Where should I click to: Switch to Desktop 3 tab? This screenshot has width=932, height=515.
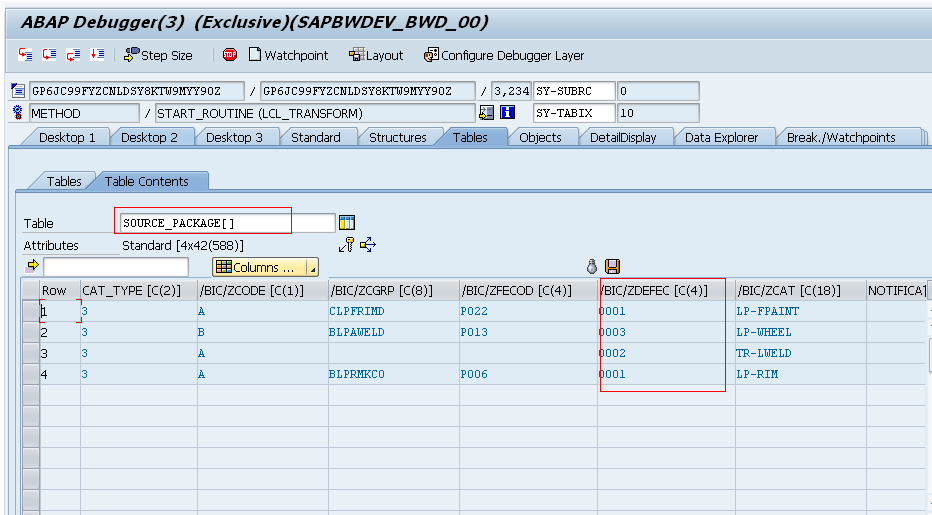[234, 137]
